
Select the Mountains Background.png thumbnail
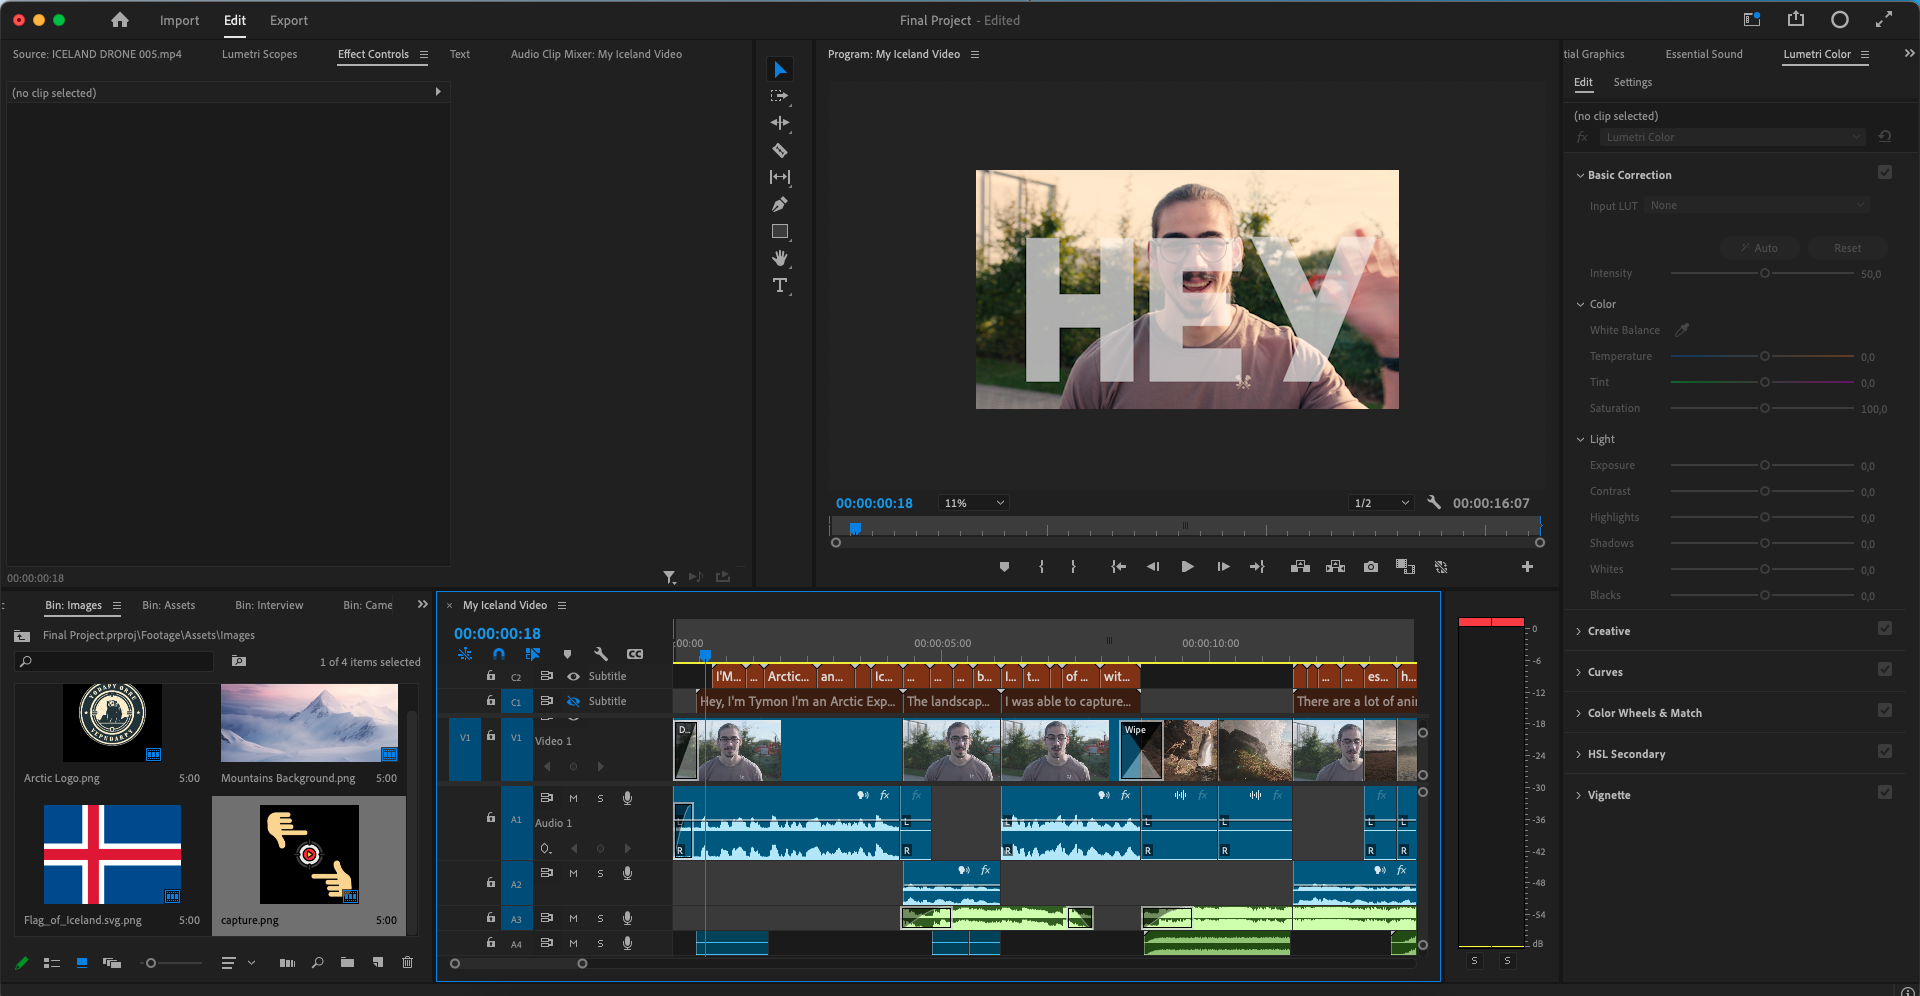point(309,723)
